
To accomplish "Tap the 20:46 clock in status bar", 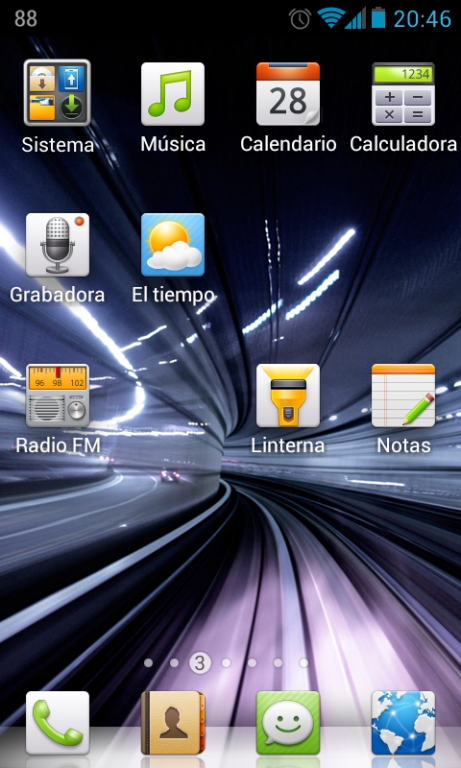I will 422,19.
